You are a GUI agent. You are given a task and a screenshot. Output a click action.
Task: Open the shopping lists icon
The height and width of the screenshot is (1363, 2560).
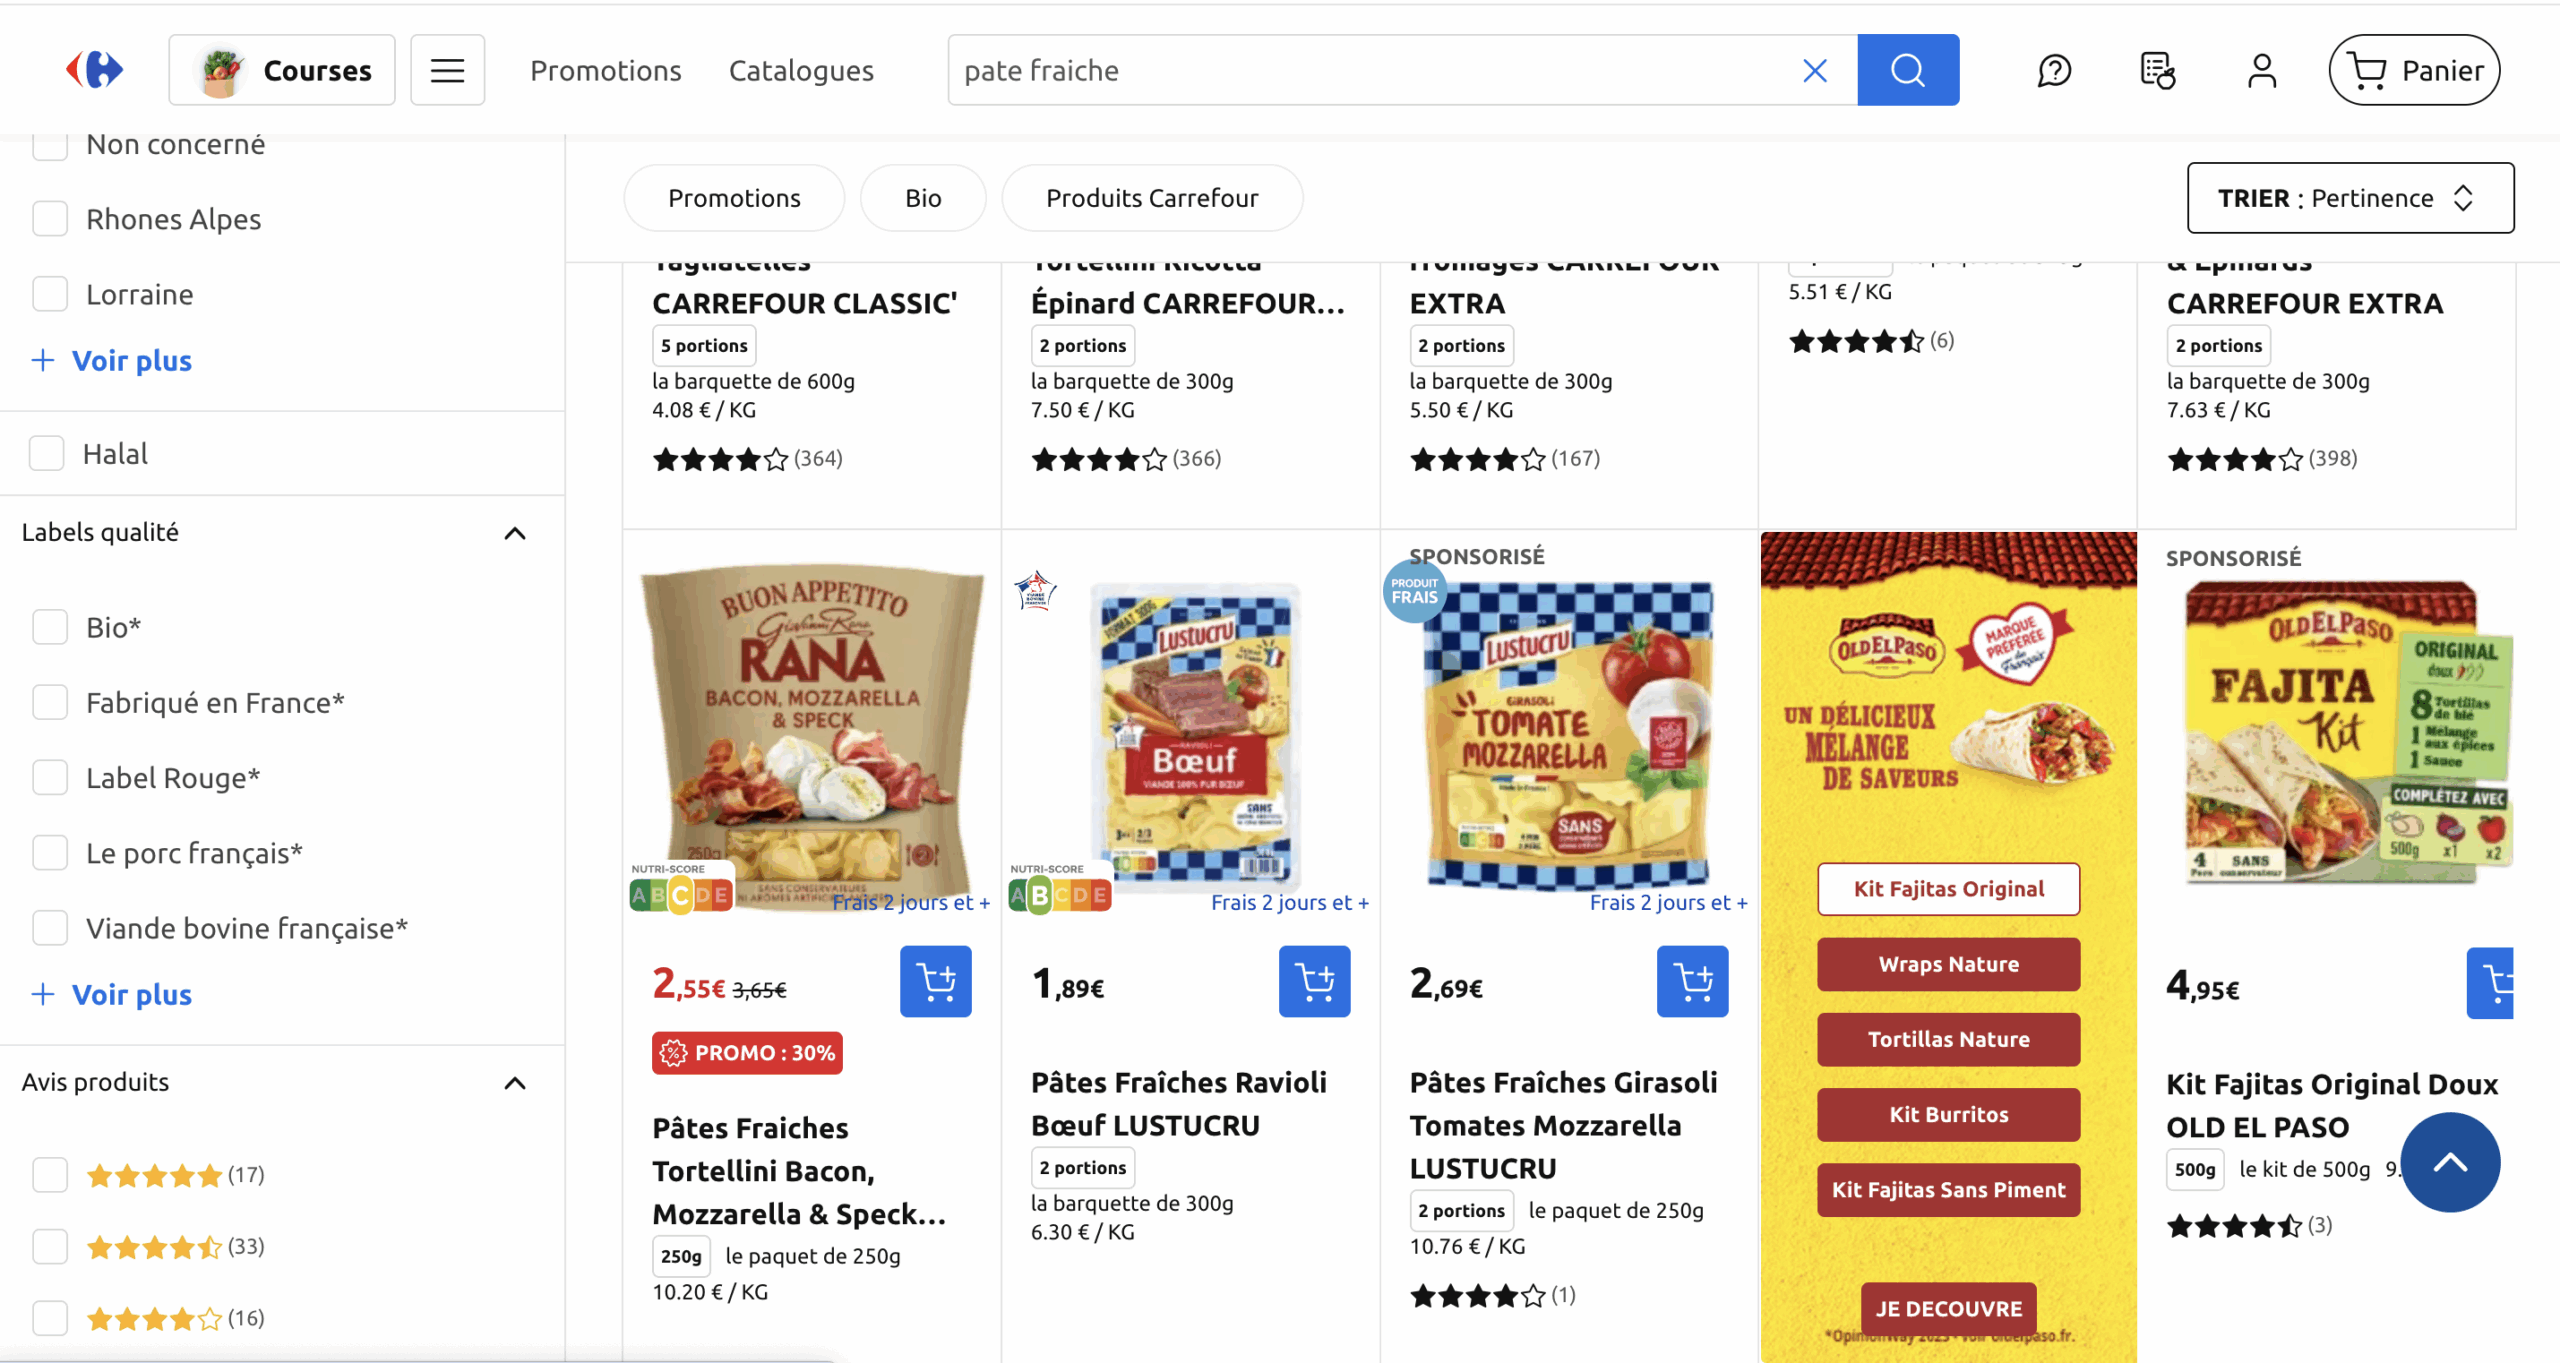pos(2157,69)
